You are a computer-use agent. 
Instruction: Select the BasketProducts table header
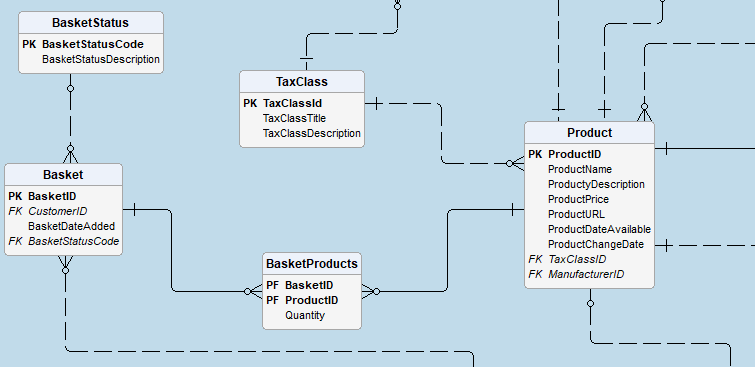pos(312,264)
